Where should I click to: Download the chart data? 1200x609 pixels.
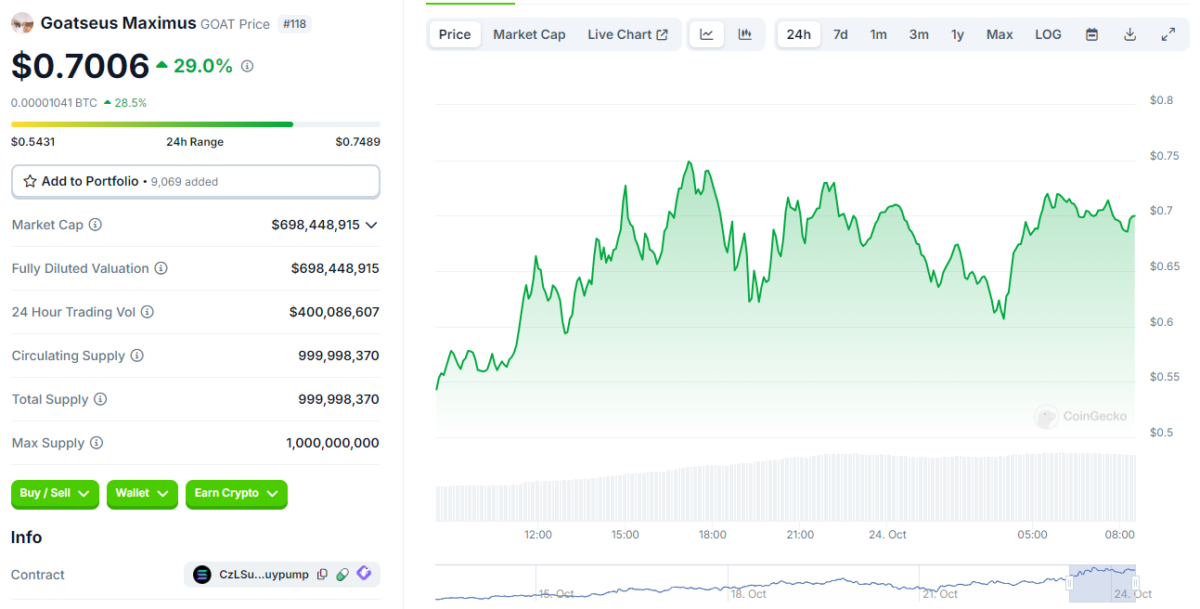coord(1130,34)
